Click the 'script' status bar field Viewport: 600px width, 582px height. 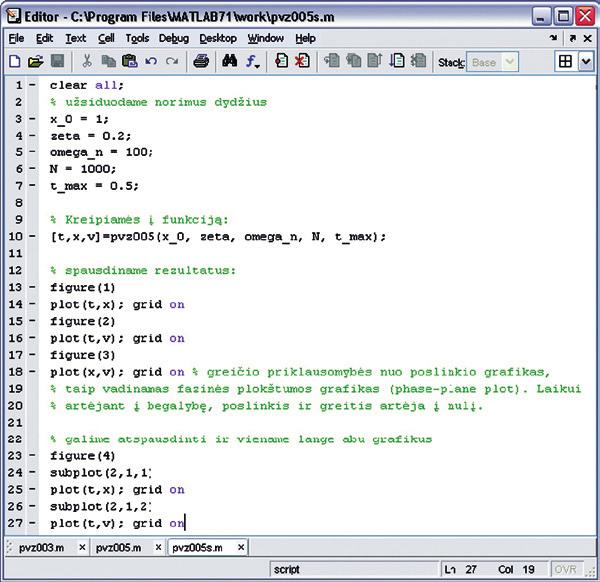coord(354,570)
